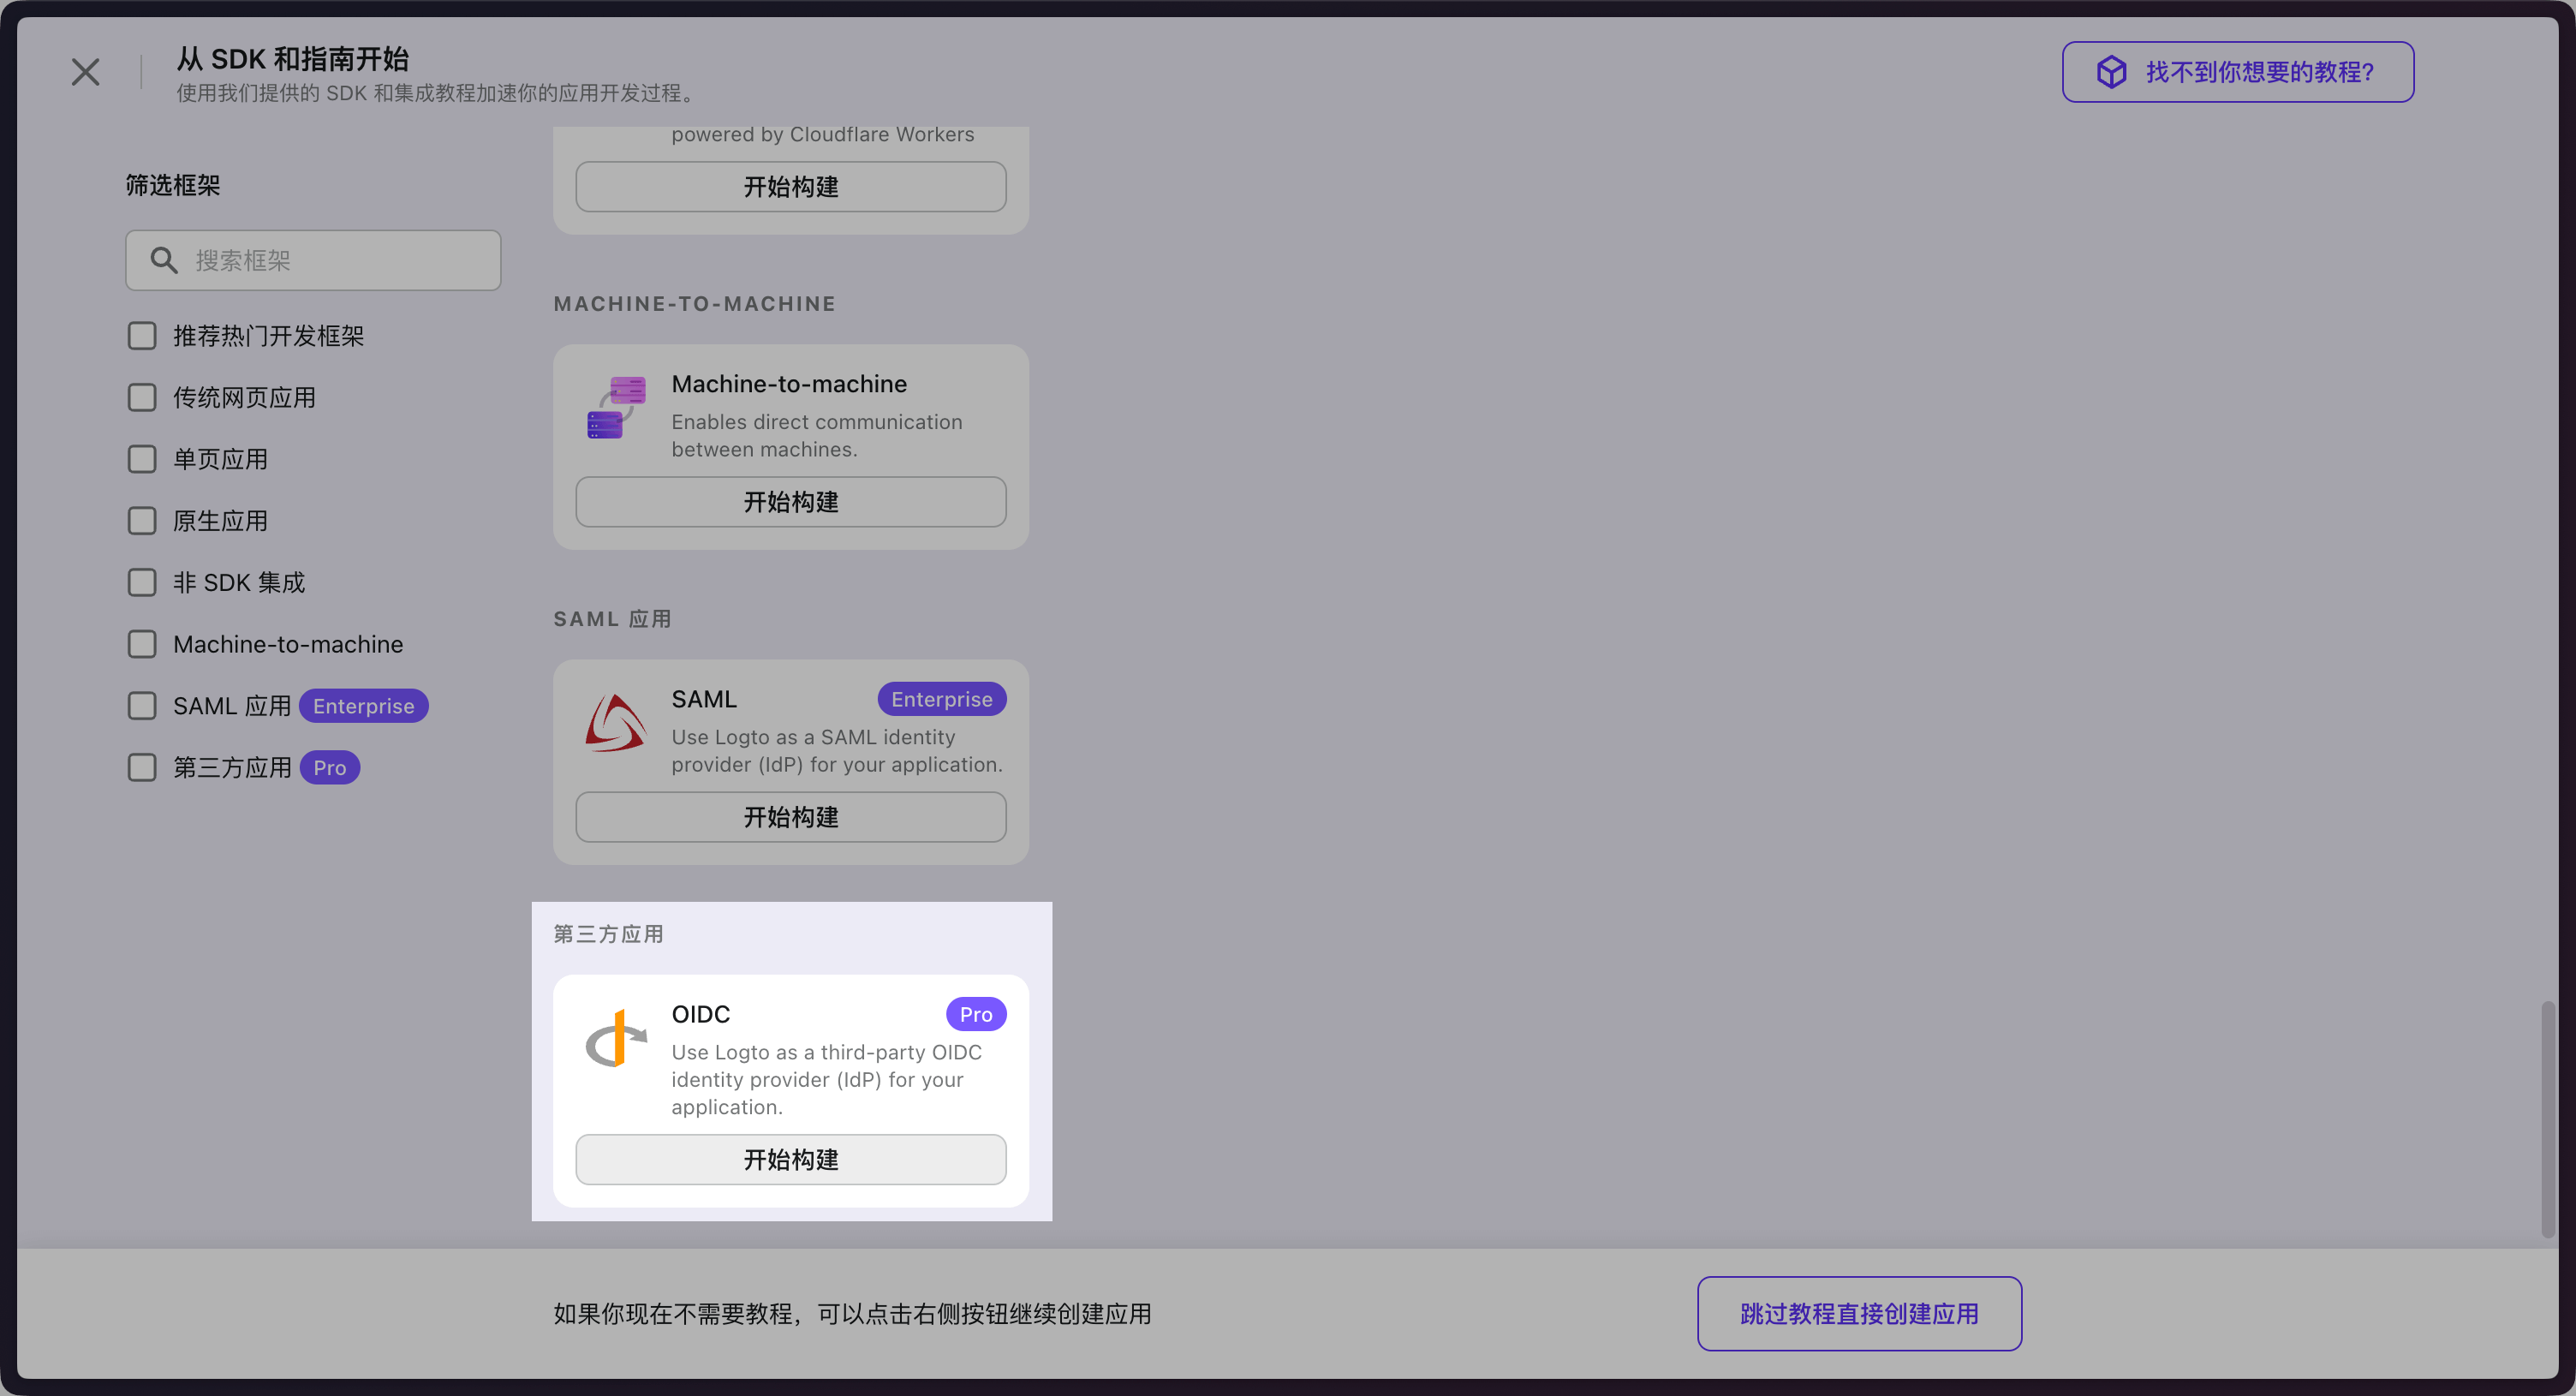Click the magnifier icon in search field
This screenshot has width=2576, height=1396.
[164, 260]
